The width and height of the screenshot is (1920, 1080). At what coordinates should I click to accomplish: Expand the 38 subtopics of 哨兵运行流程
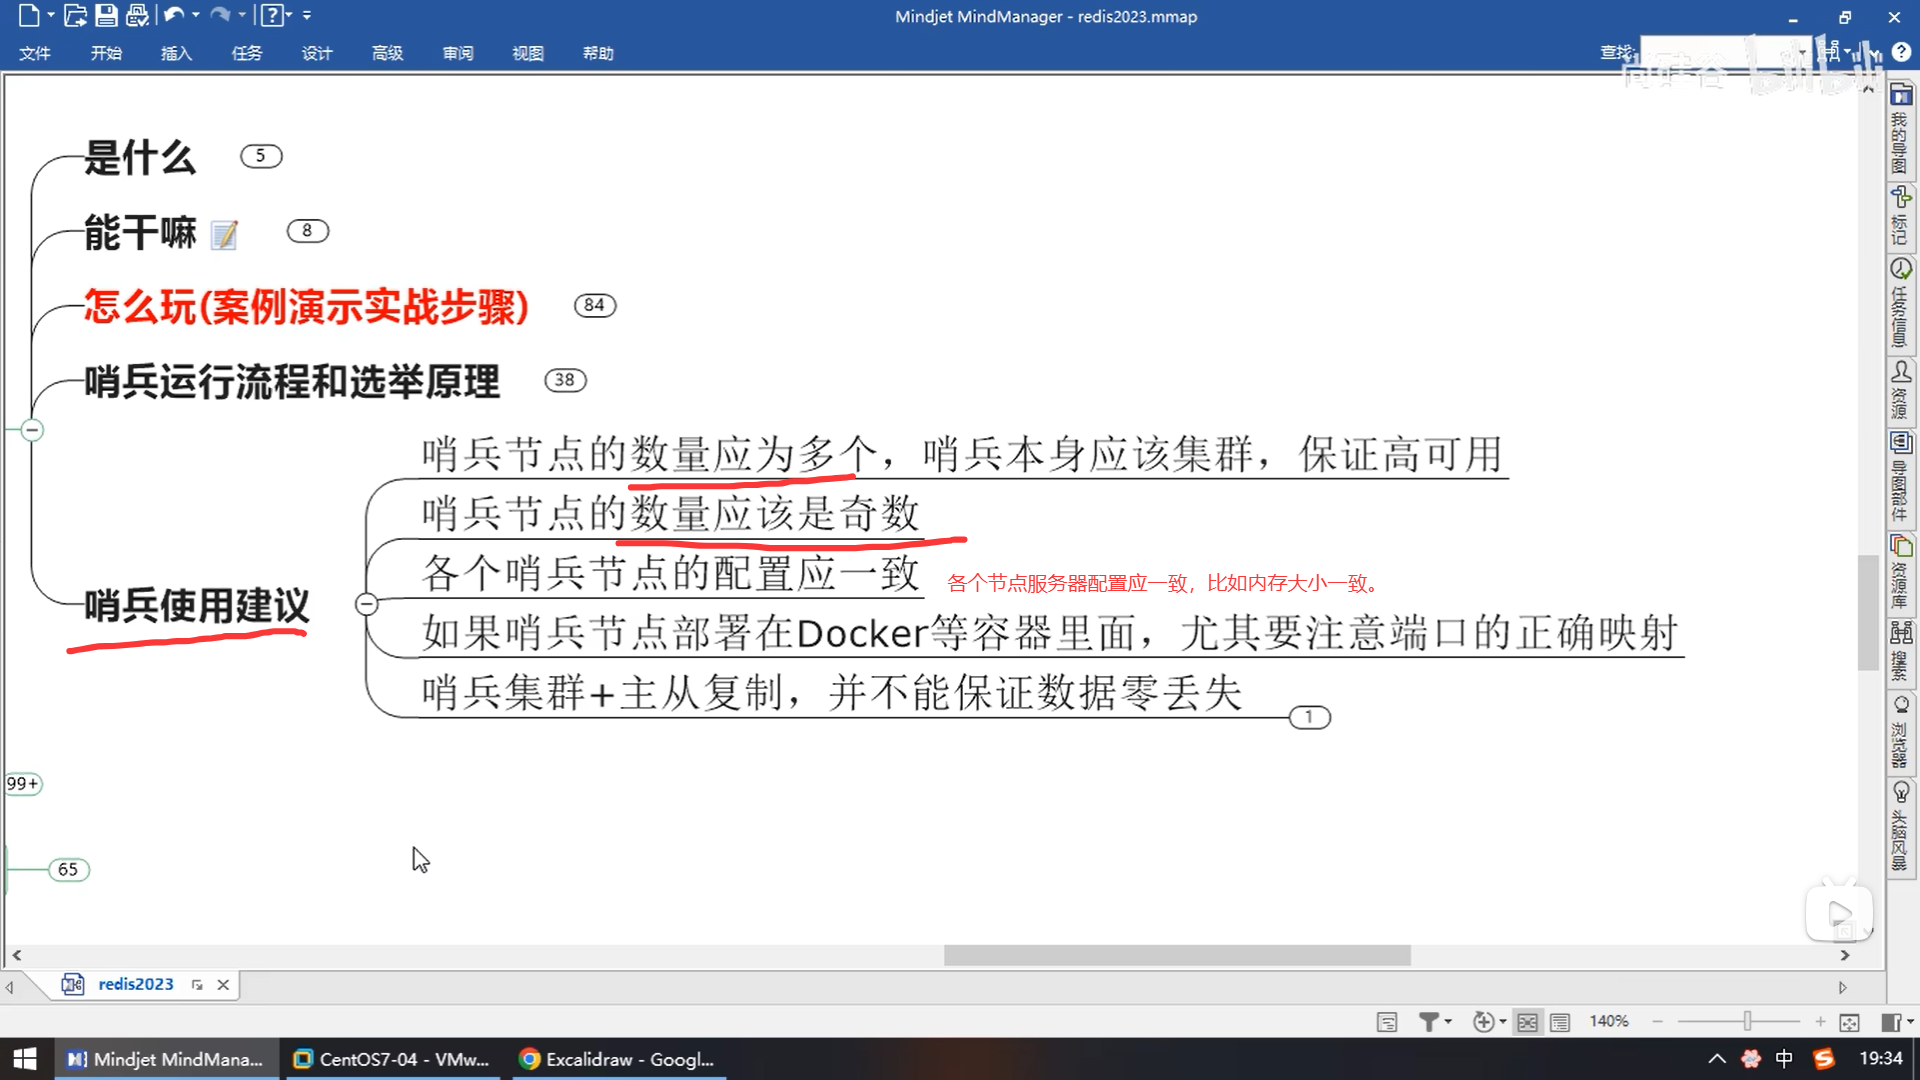(x=564, y=380)
